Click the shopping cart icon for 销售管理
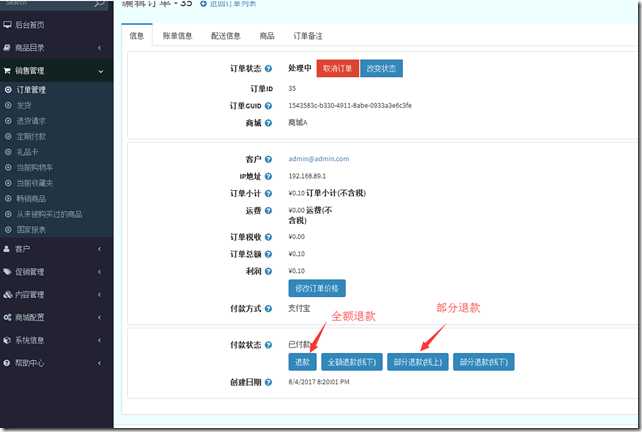 7,70
